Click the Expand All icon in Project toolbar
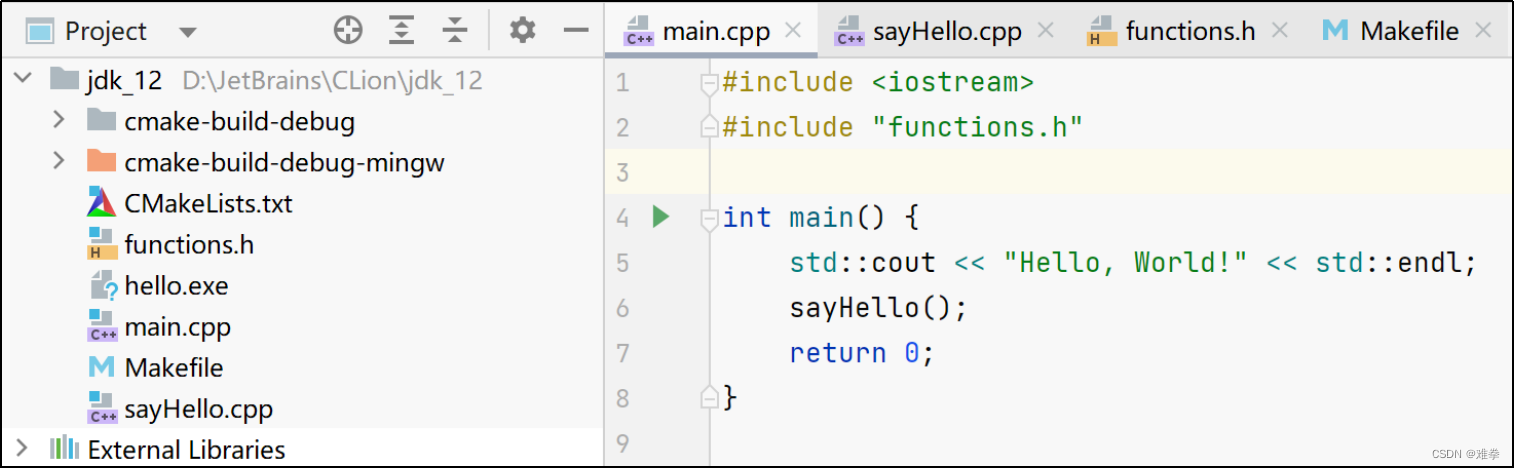 (x=402, y=31)
